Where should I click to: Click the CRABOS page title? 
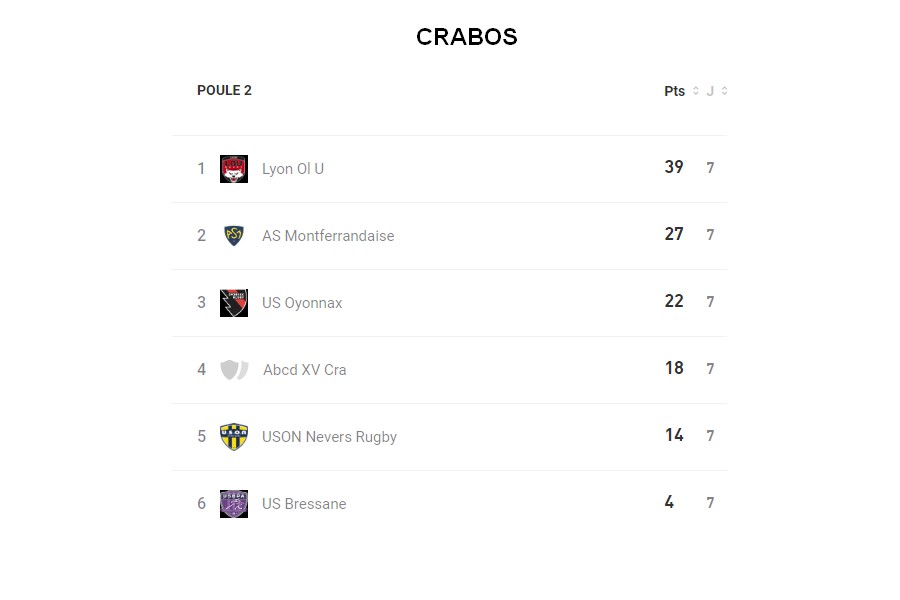click(467, 37)
